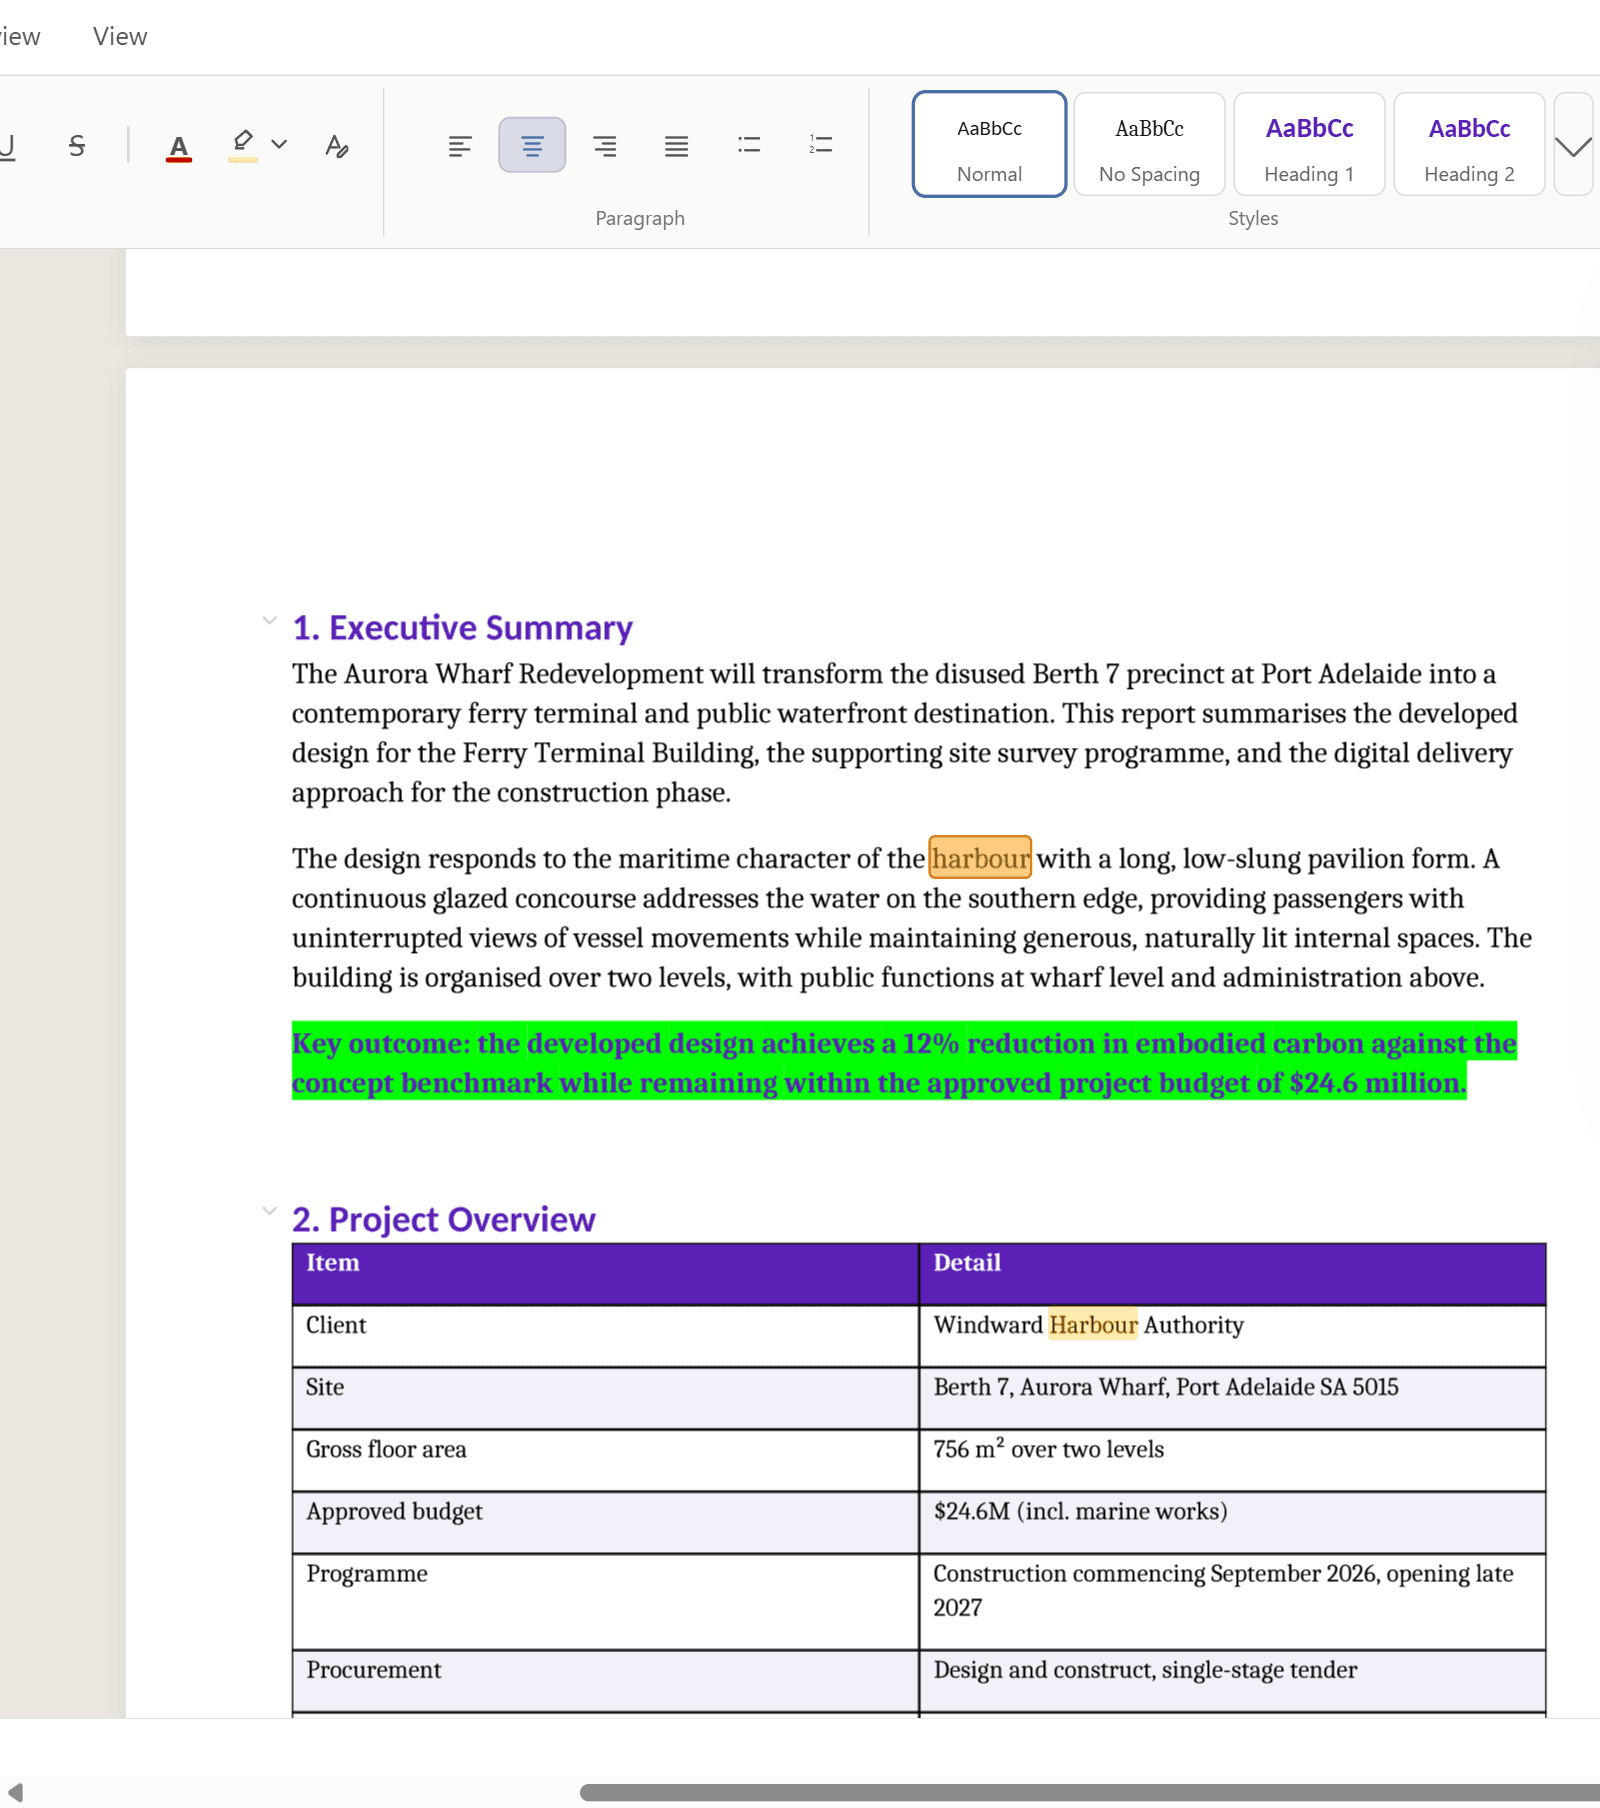Screen dimensions: 1600x1808
Task: Select the Normal style
Action: coord(990,144)
